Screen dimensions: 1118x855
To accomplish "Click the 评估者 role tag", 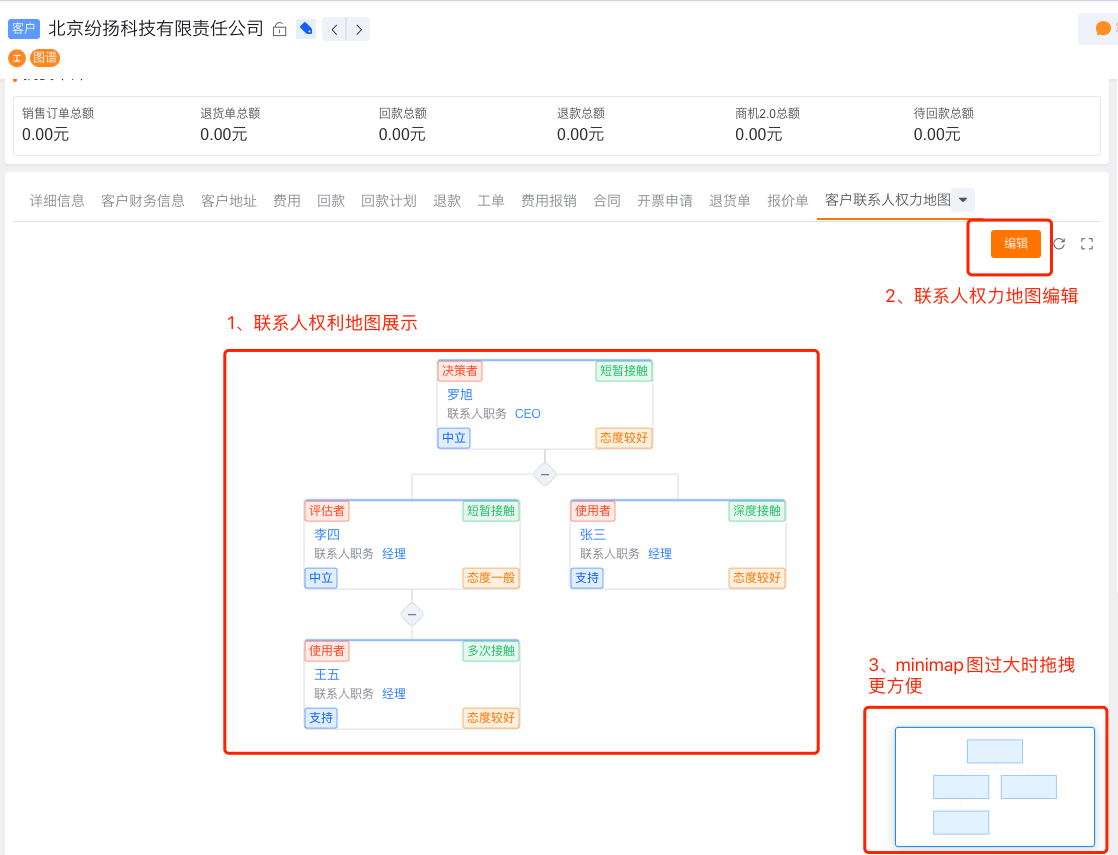I will point(327,511).
